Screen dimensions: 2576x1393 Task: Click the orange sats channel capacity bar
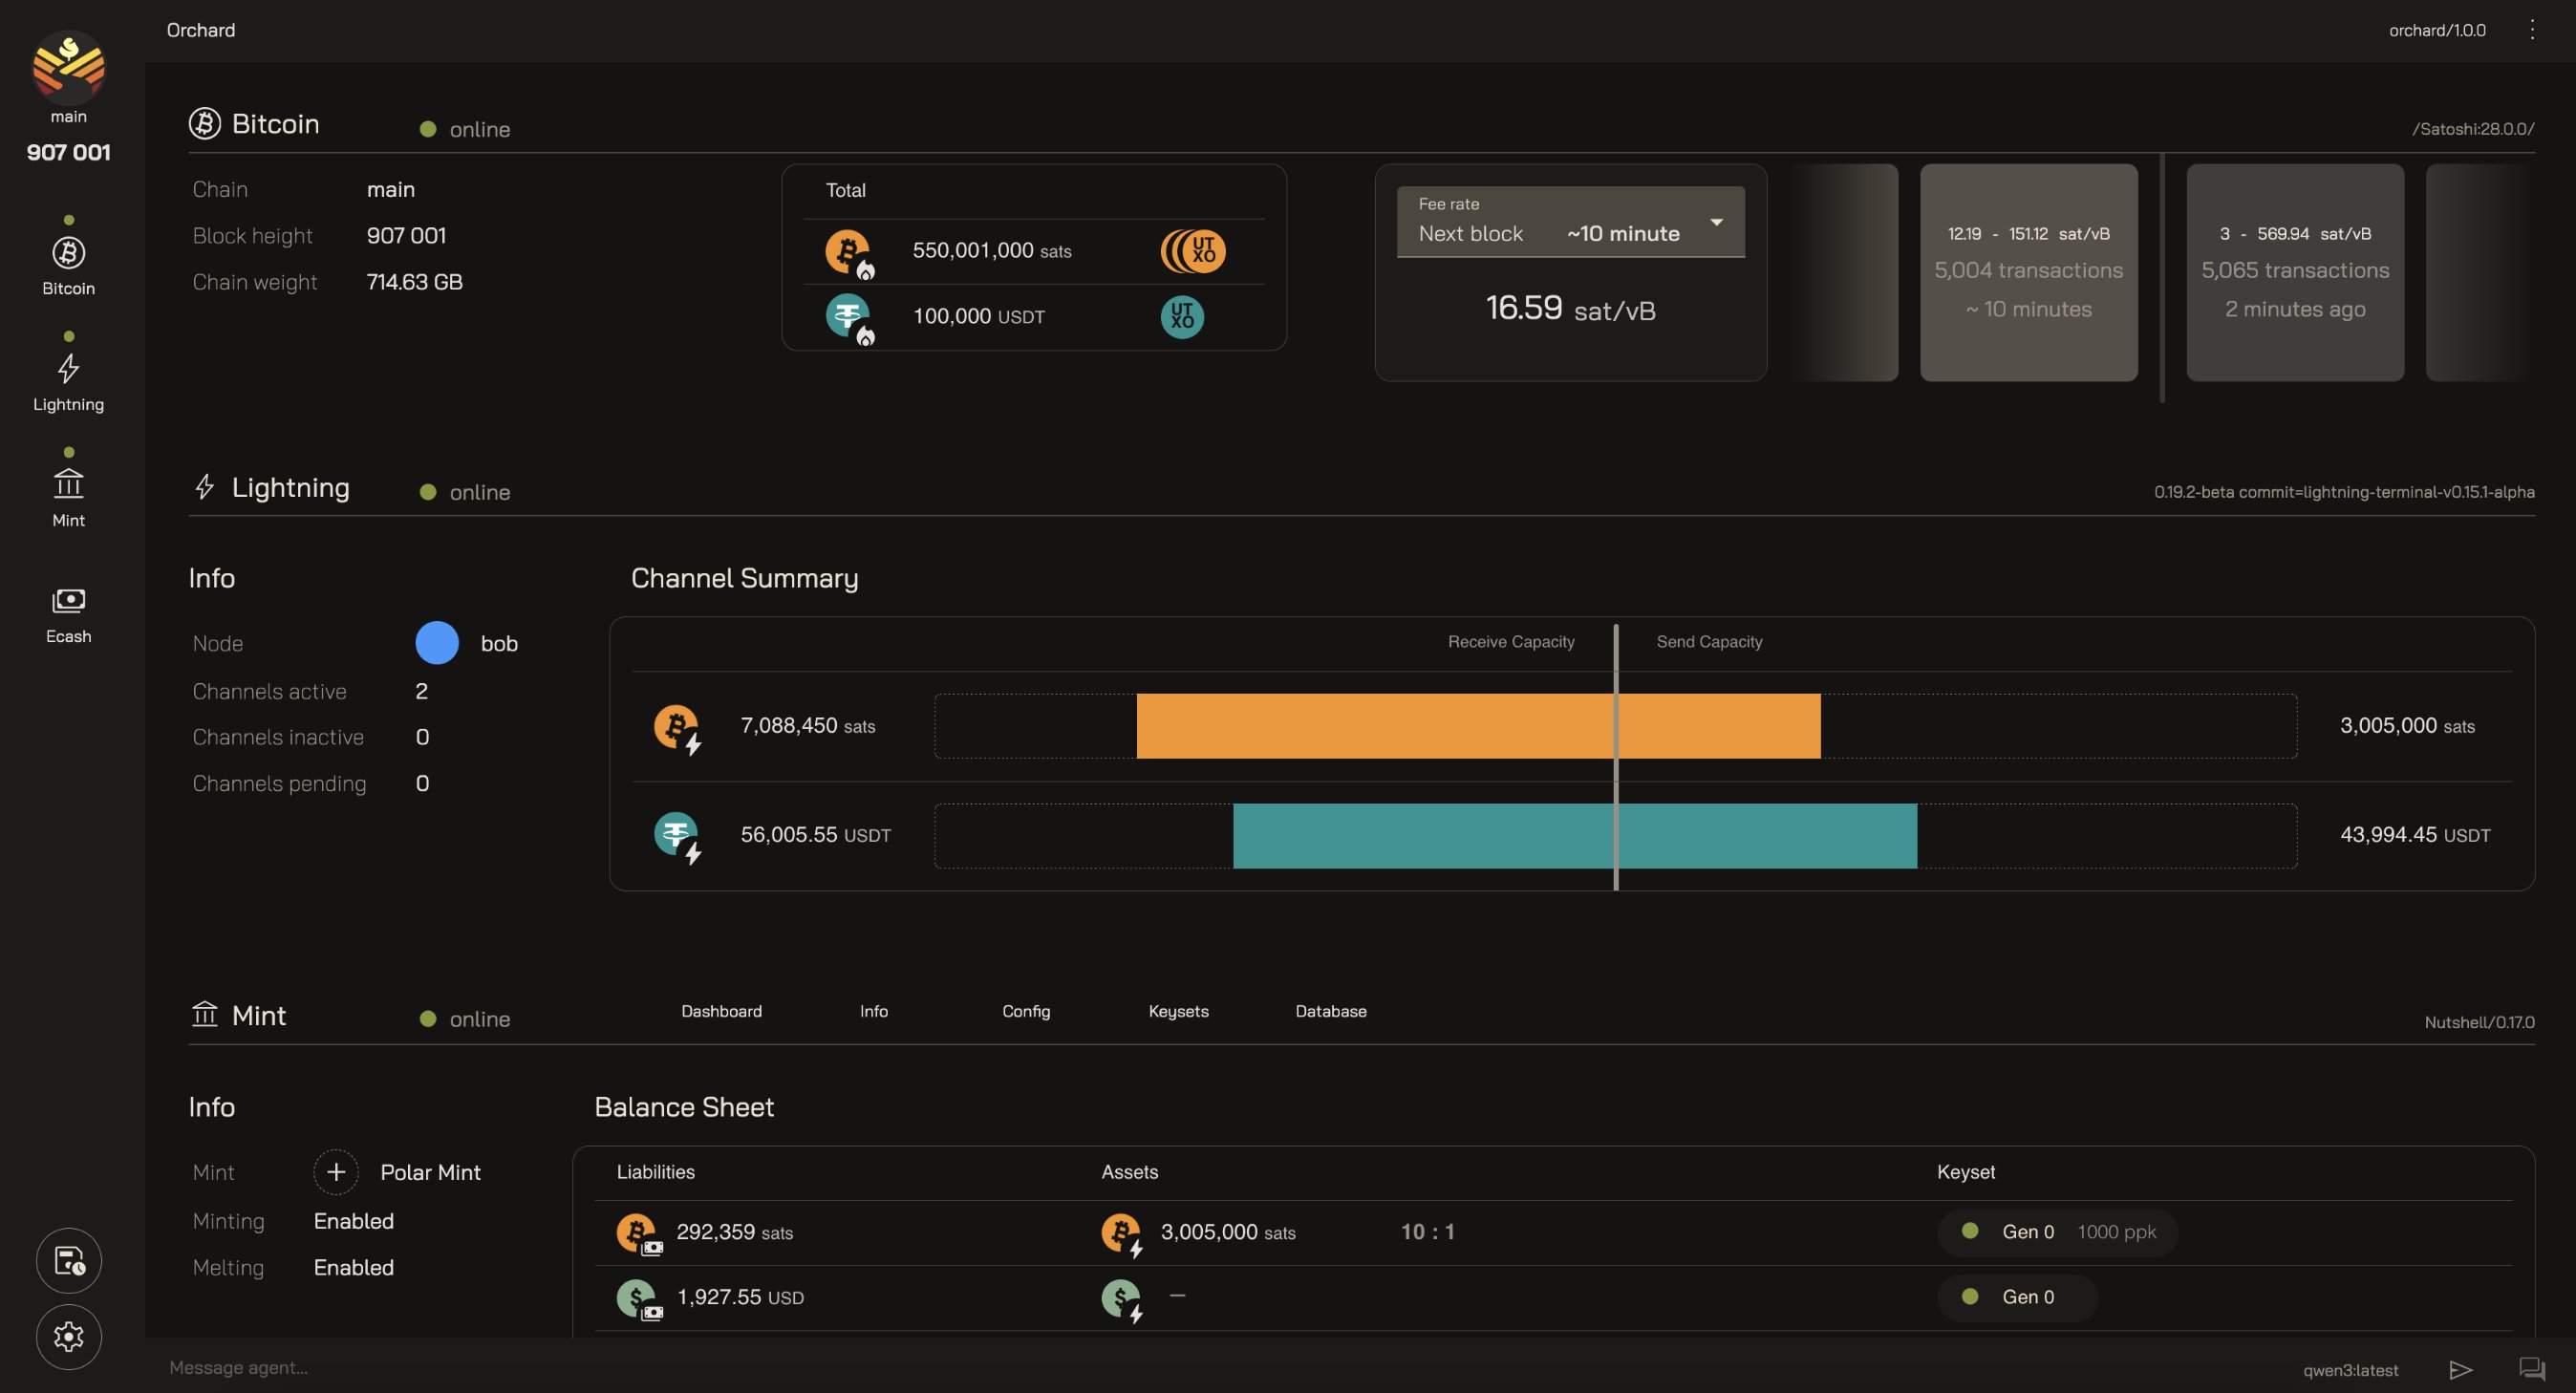point(1478,726)
